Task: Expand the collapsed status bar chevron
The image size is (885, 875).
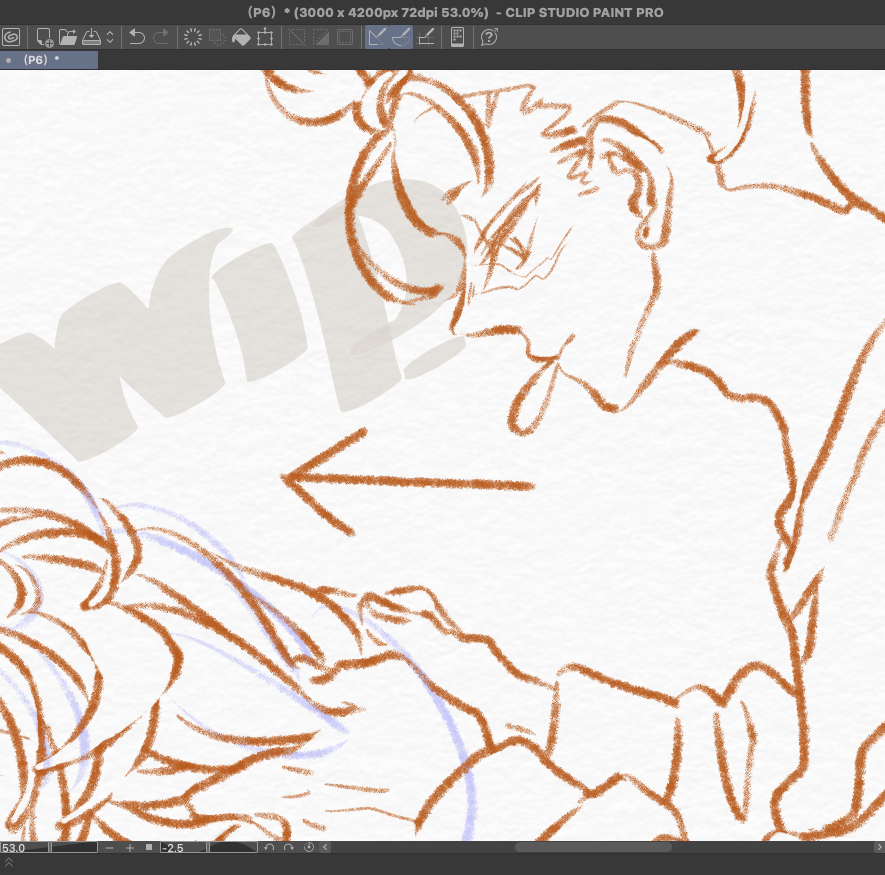Action: 323,846
